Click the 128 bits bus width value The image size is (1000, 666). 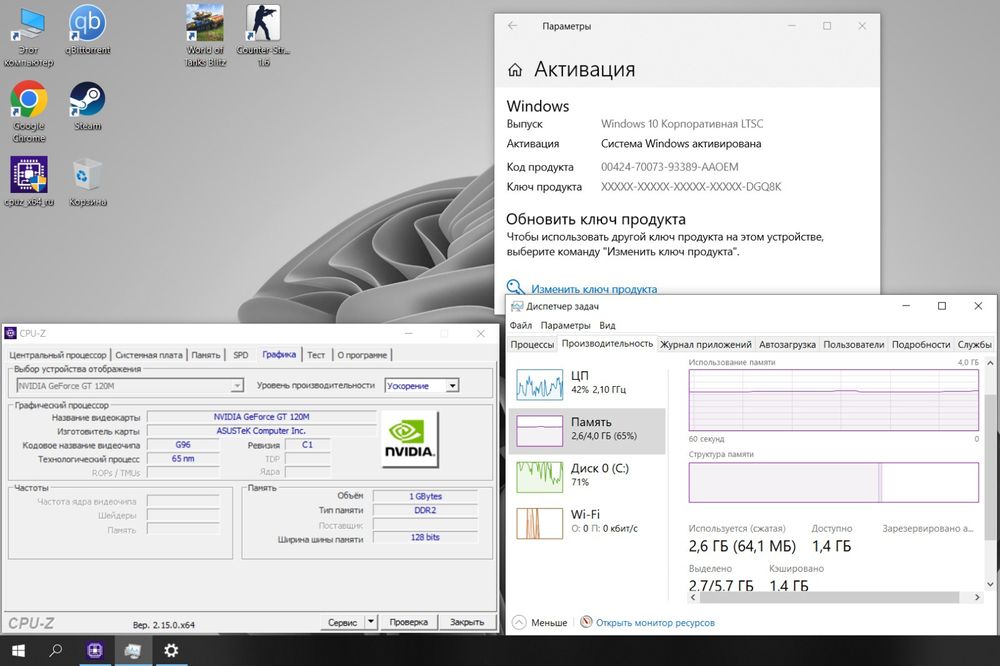[x=425, y=537]
